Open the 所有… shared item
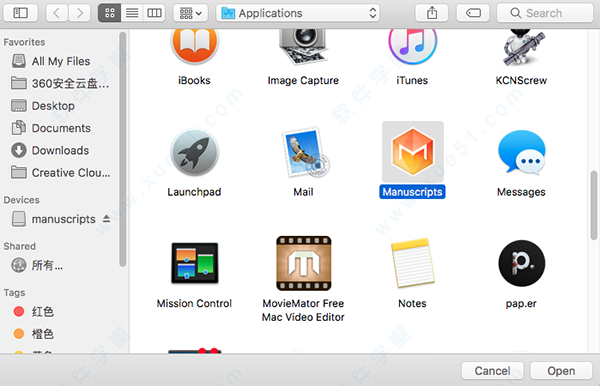The height and width of the screenshot is (386, 600). click(x=37, y=265)
